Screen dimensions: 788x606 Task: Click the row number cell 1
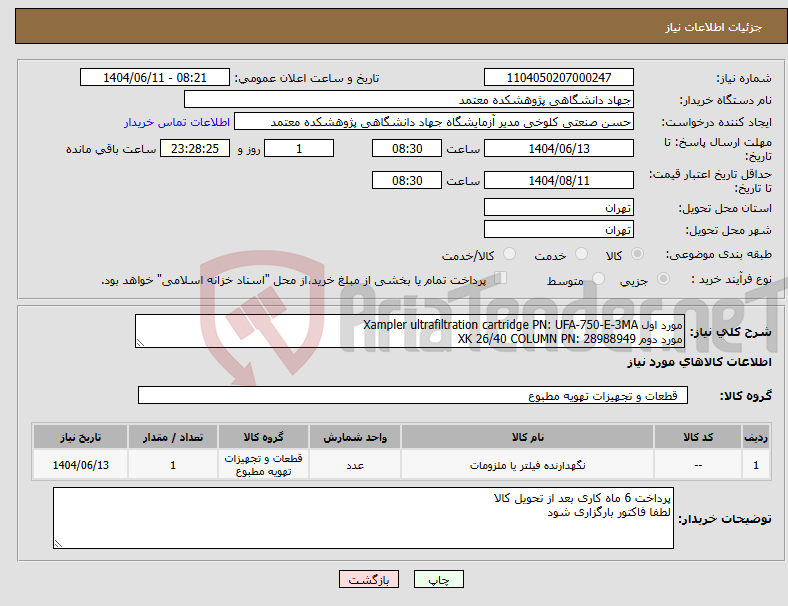click(x=756, y=465)
